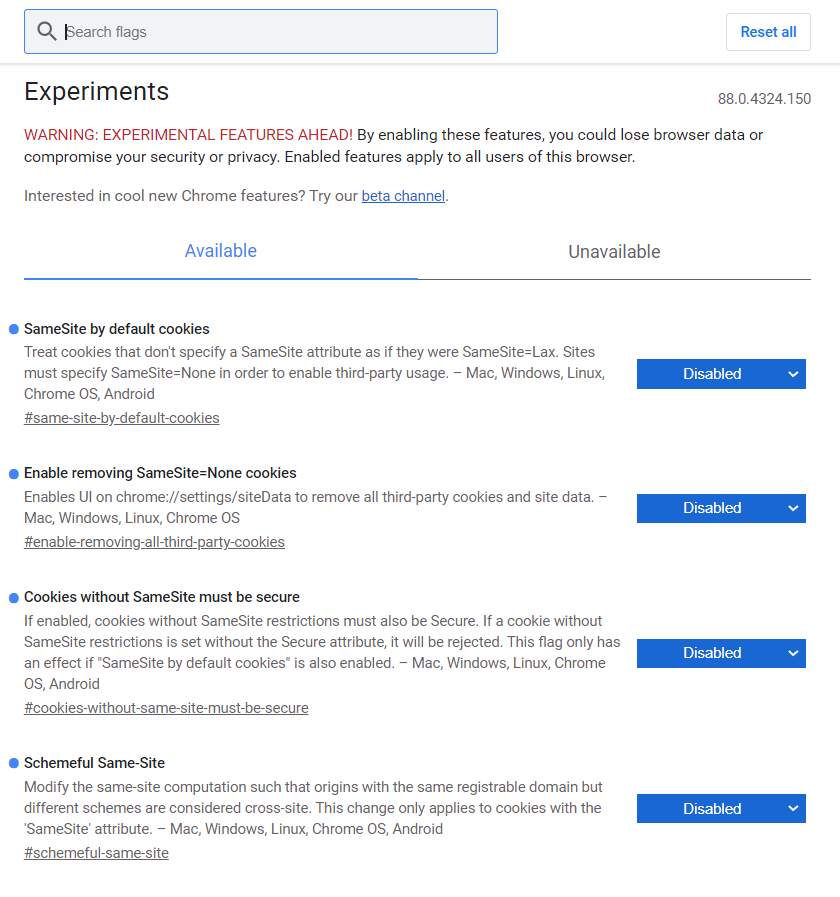Open the SameSite by default cookies dropdown

721,374
